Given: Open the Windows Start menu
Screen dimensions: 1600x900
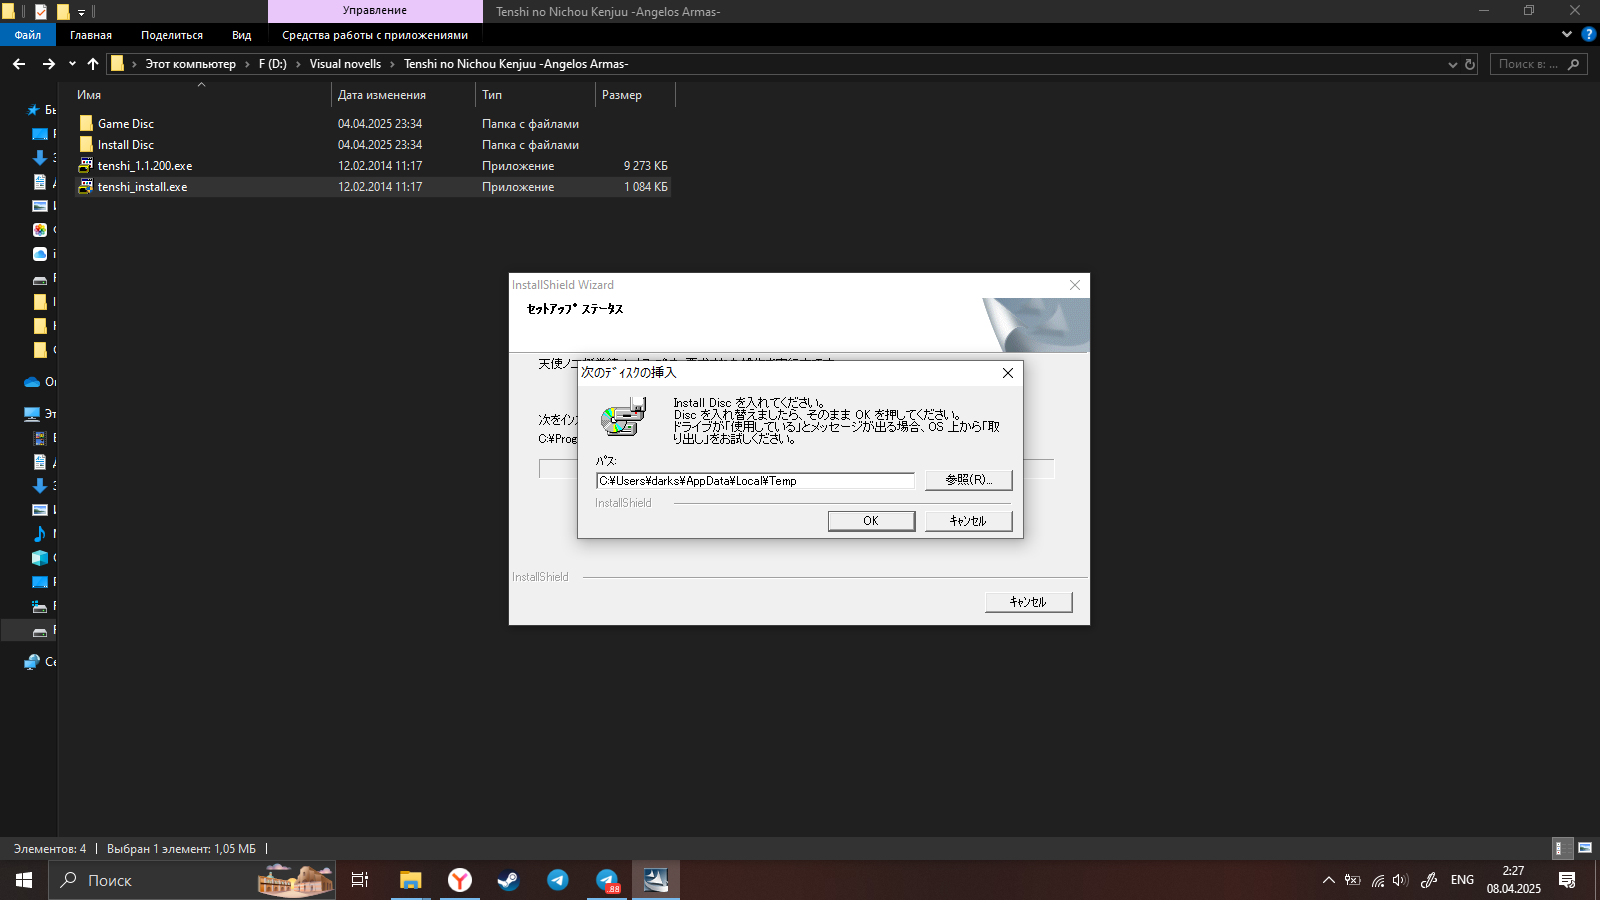Looking at the screenshot, I should click(x=24, y=880).
